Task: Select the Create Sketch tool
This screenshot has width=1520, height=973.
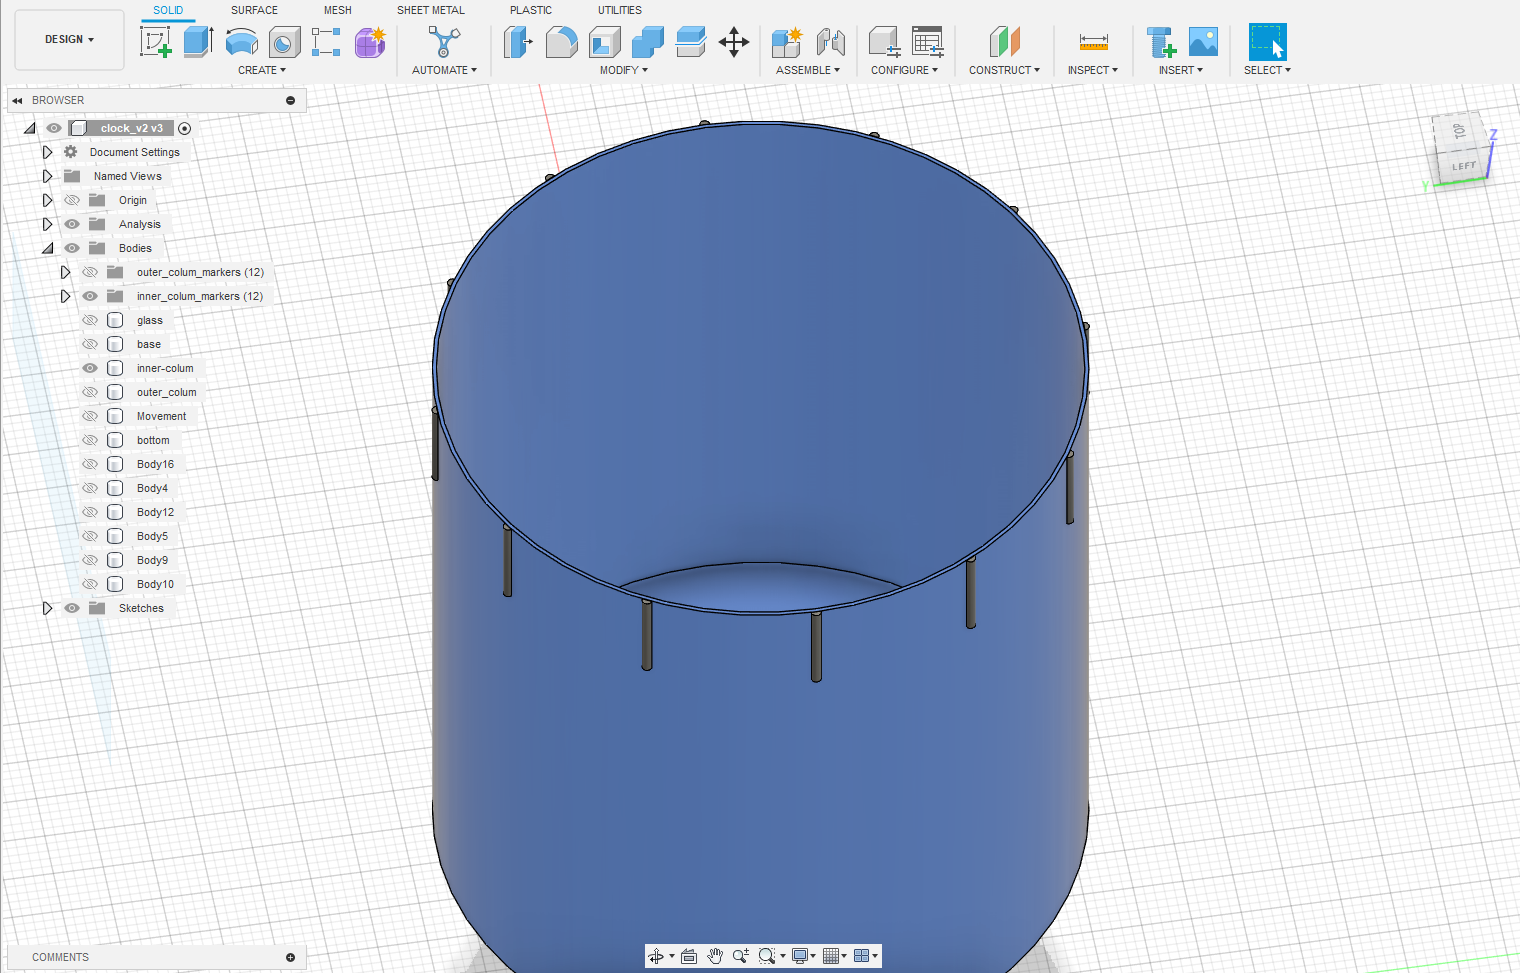Action: point(155,42)
